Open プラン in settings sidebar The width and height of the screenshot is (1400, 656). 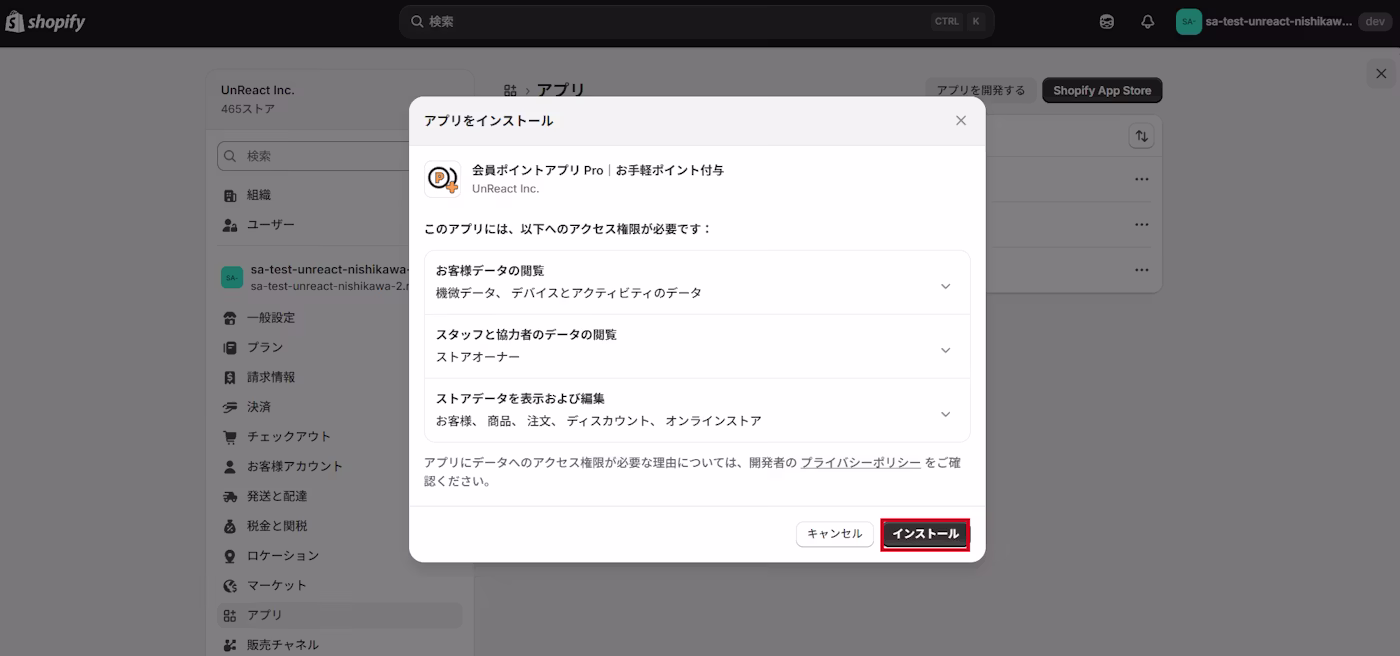pyautogui.click(x=339, y=347)
